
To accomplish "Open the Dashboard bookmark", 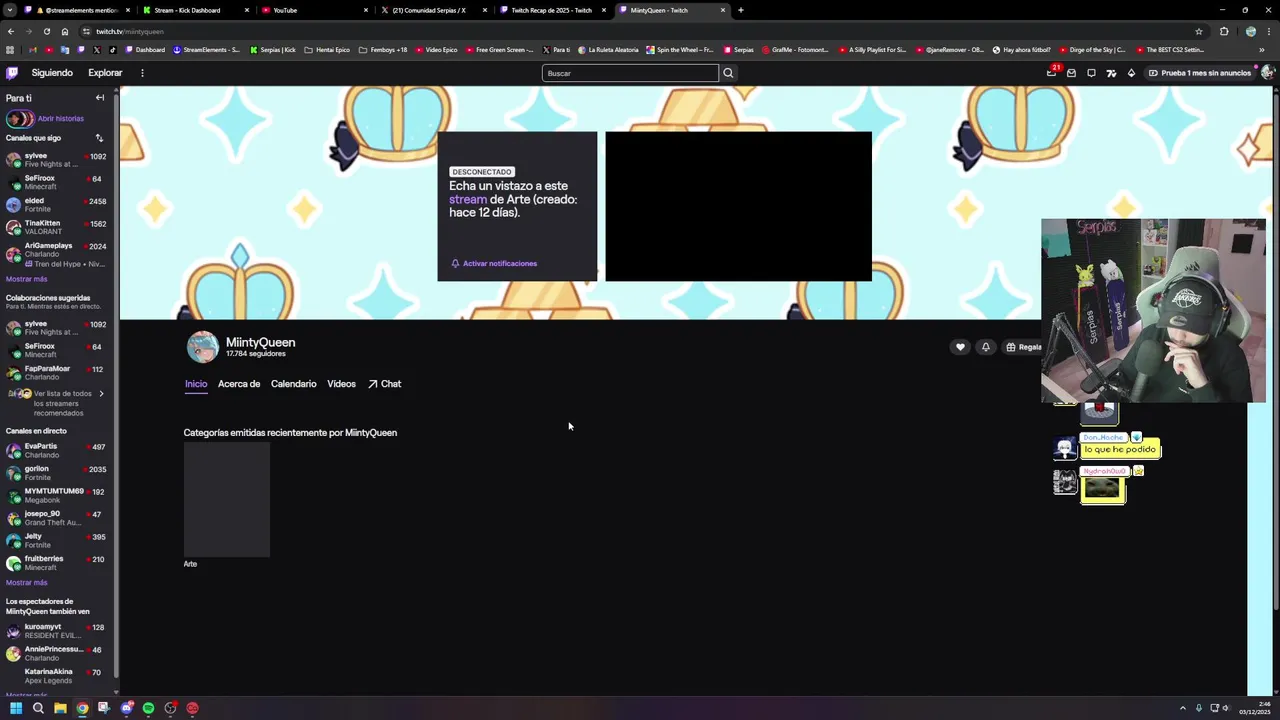I will tap(145, 49).
